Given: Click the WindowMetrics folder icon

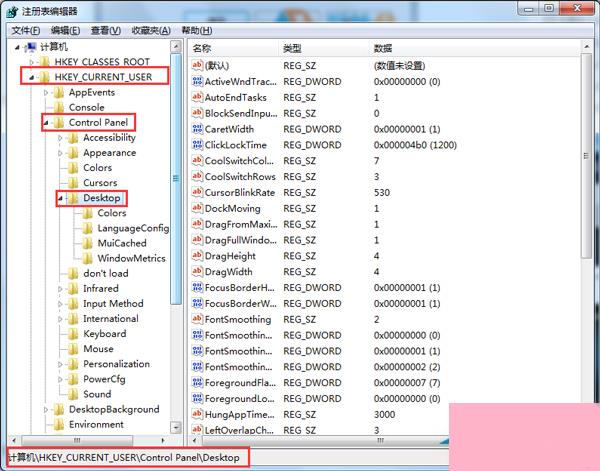Looking at the screenshot, I should tap(88, 259).
